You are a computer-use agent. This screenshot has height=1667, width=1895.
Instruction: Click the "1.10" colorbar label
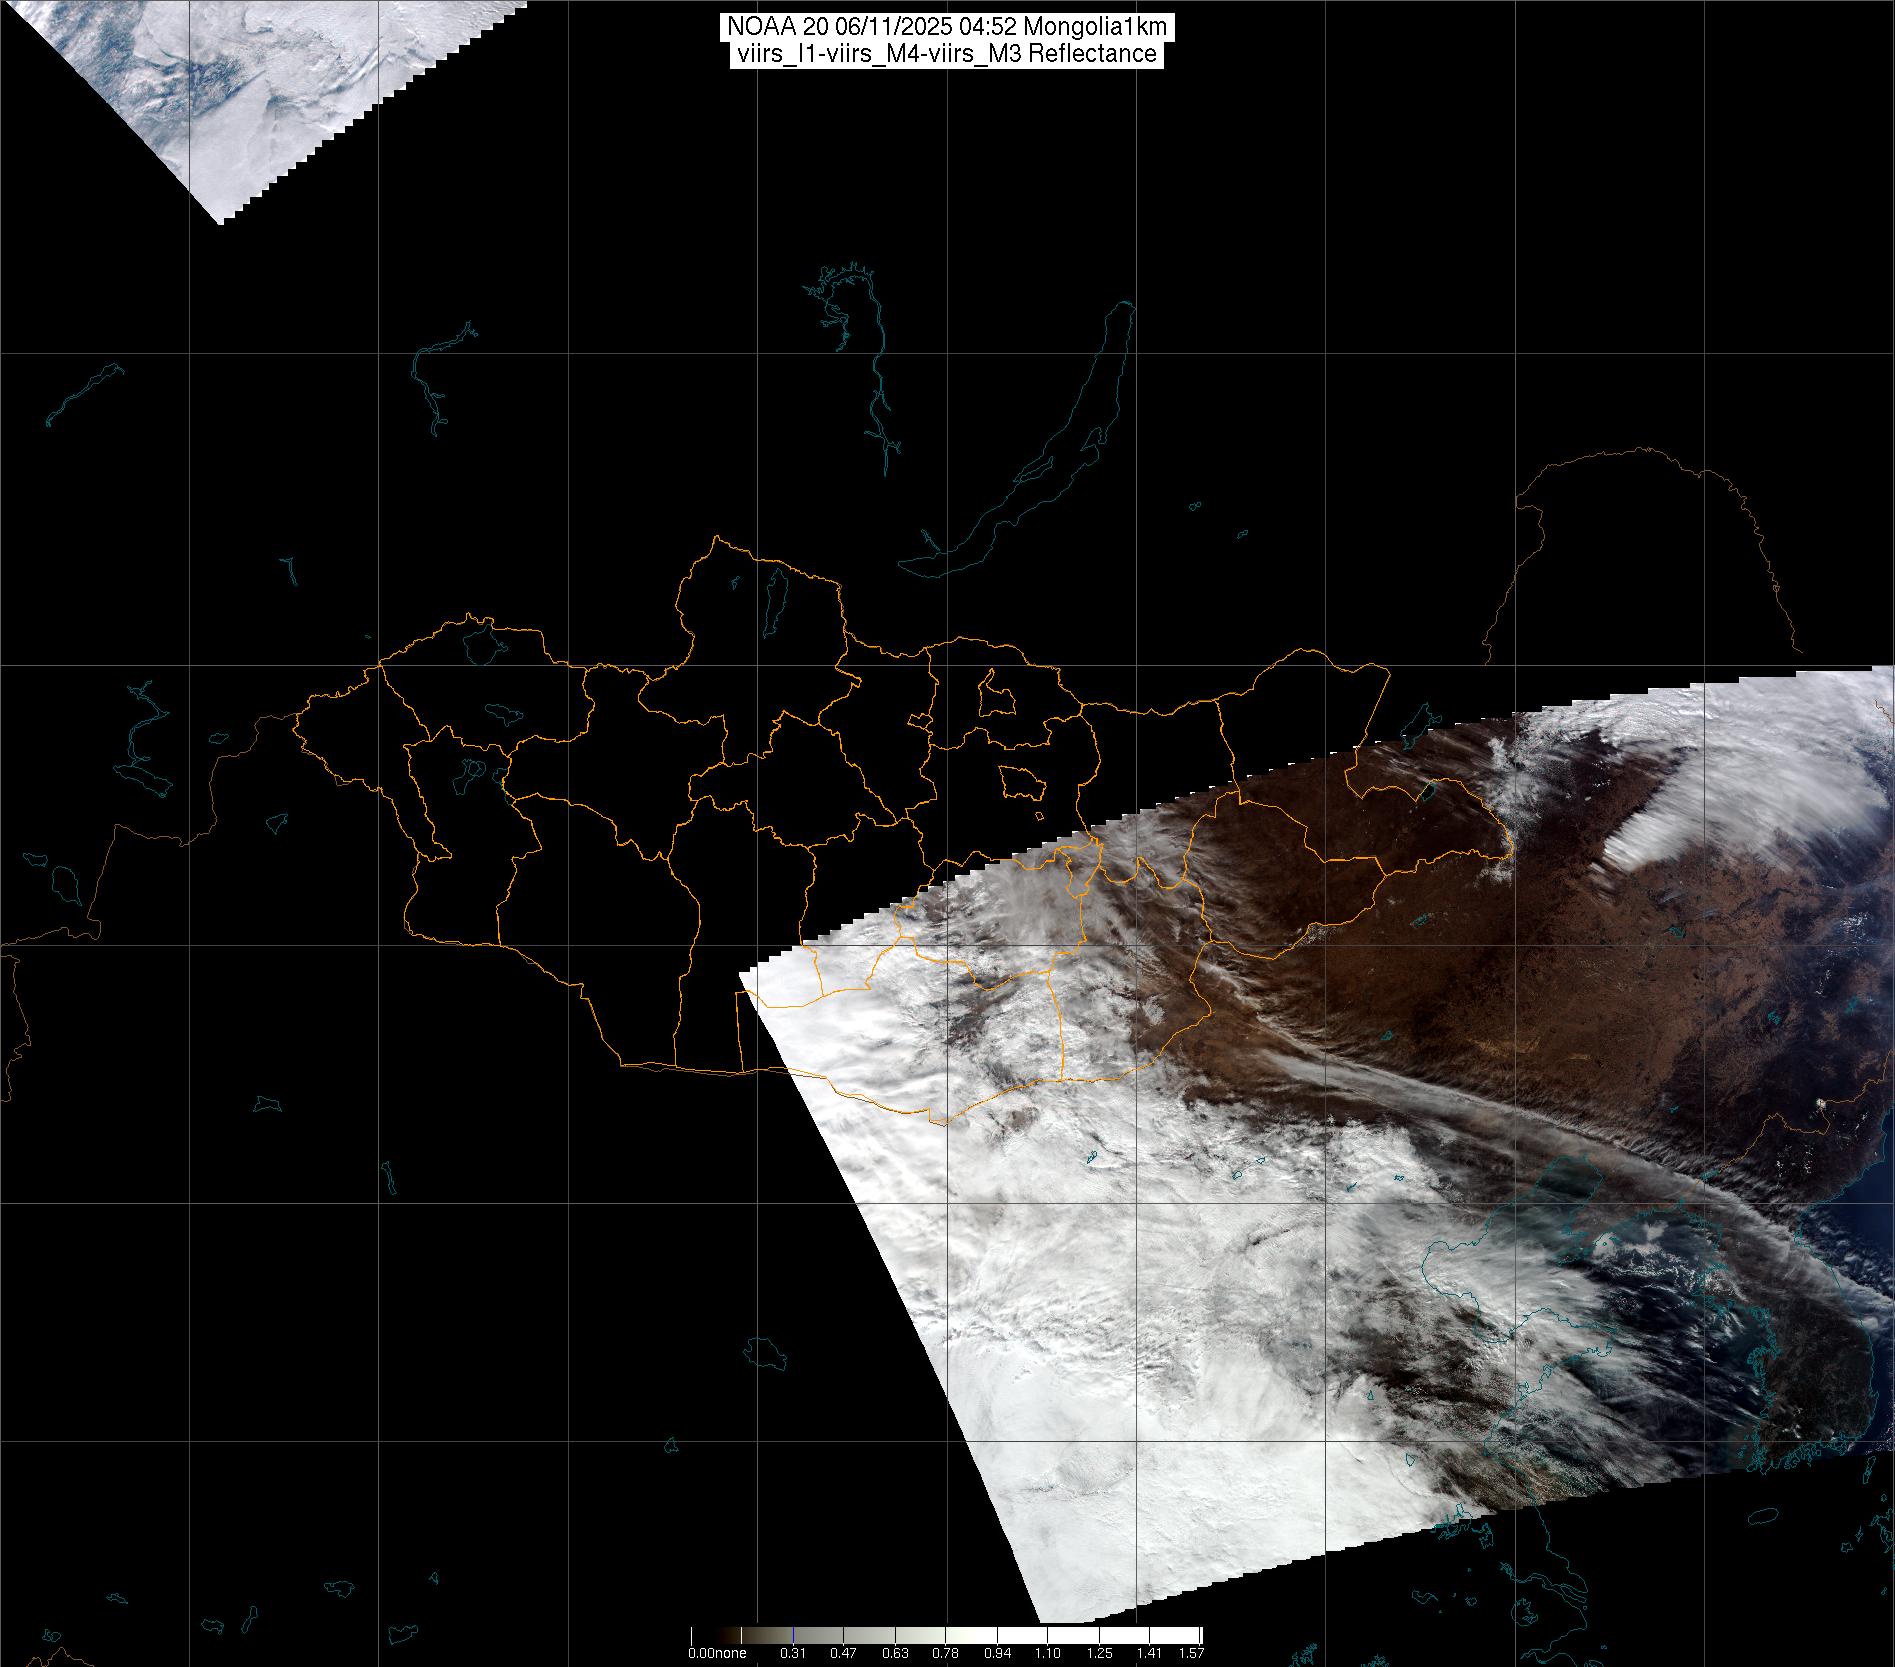tap(1048, 1653)
